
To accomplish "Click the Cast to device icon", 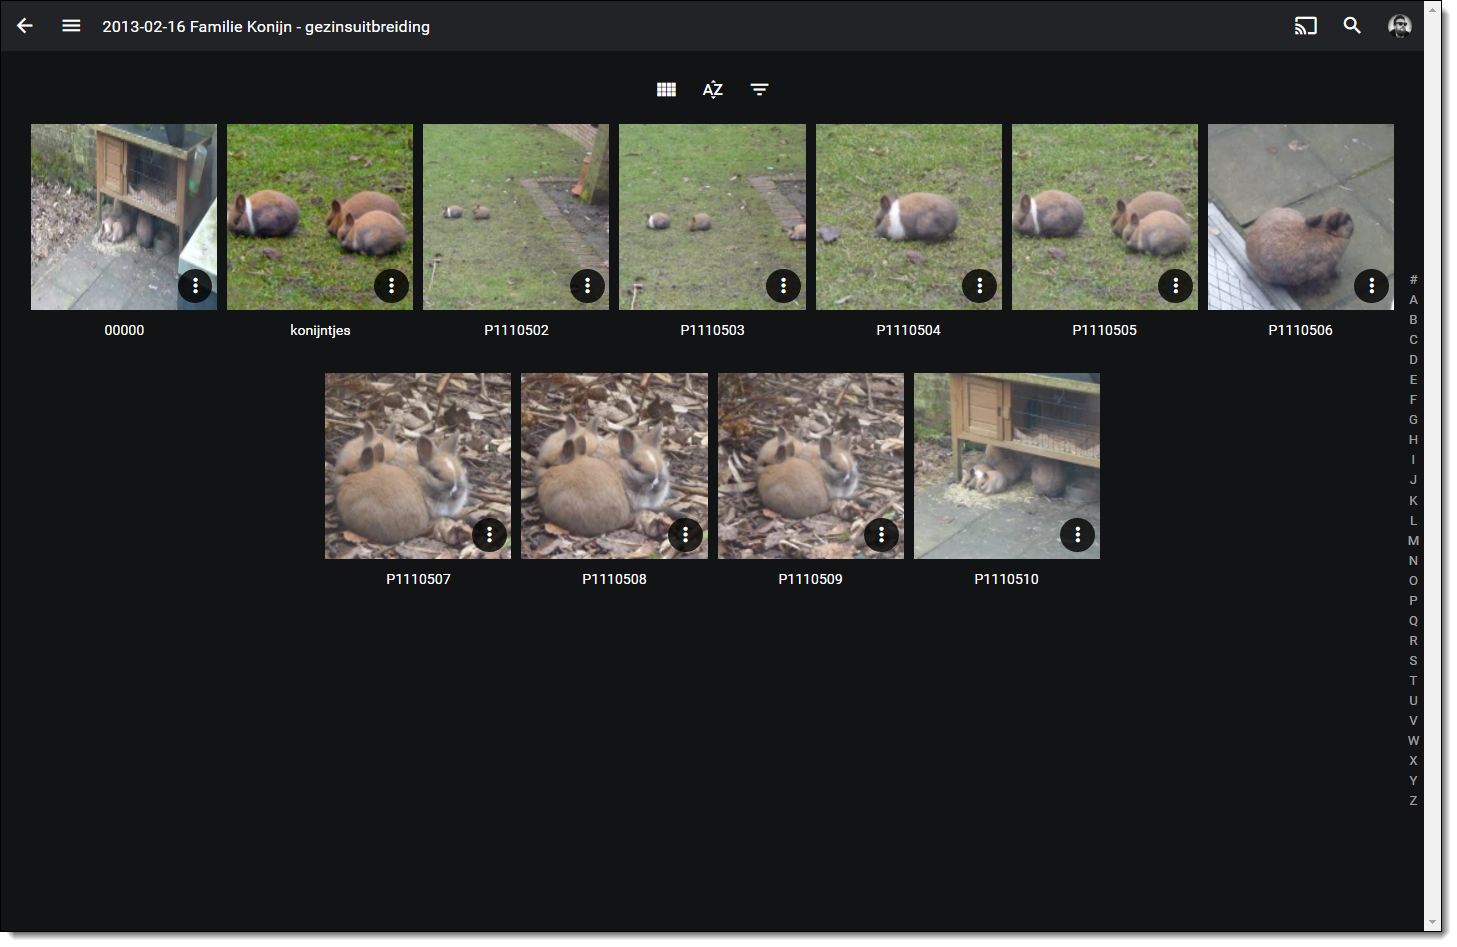I will coord(1305,26).
